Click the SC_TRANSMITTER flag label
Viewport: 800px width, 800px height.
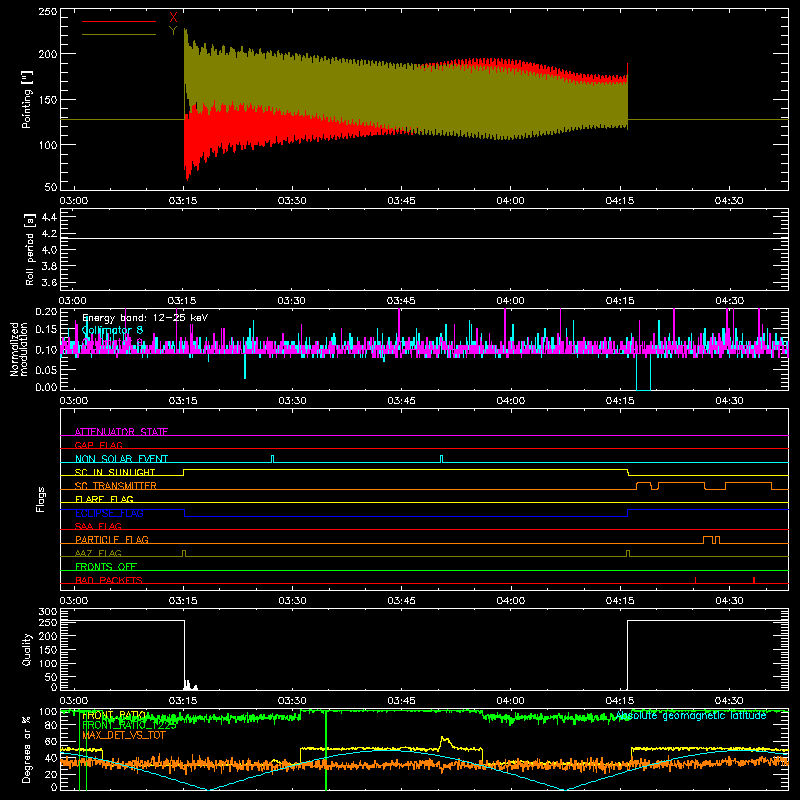click(116, 486)
